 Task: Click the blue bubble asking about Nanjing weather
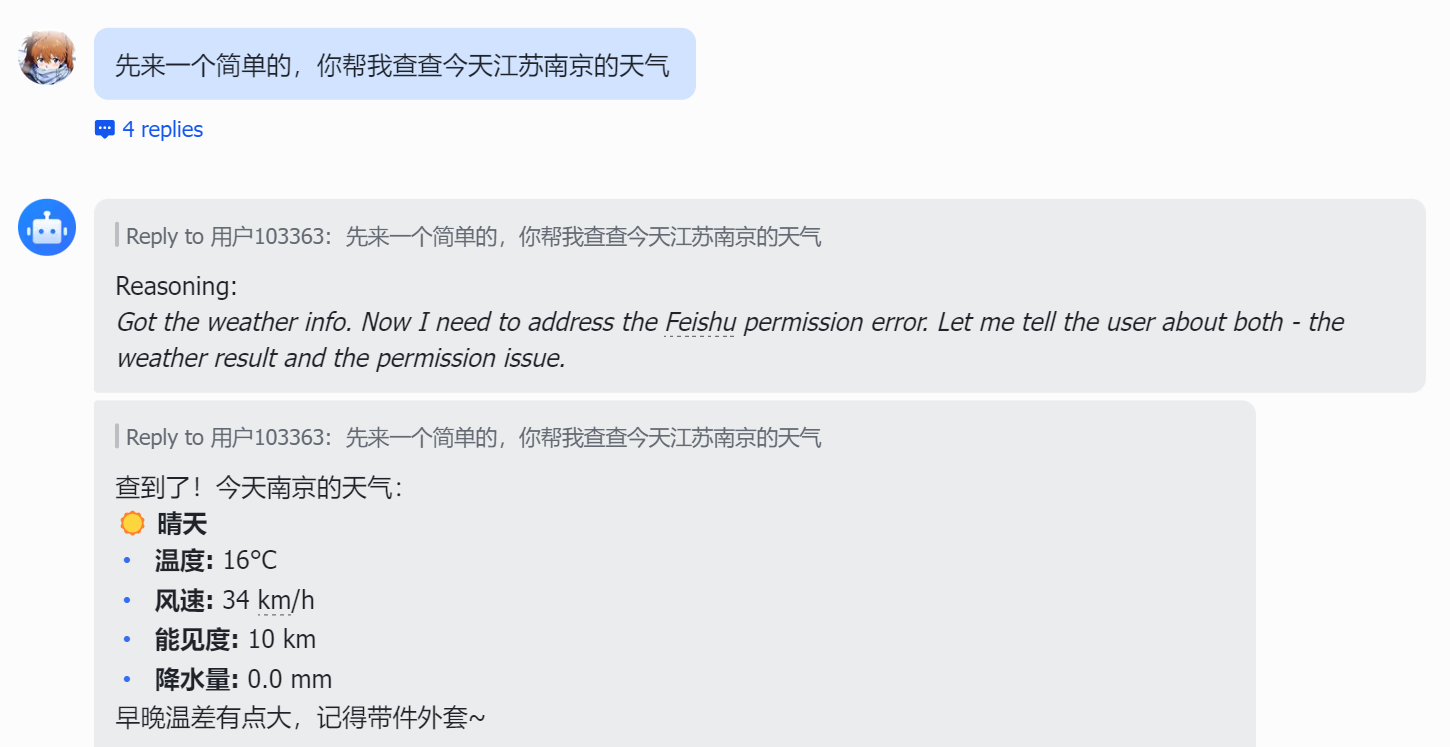(x=394, y=63)
